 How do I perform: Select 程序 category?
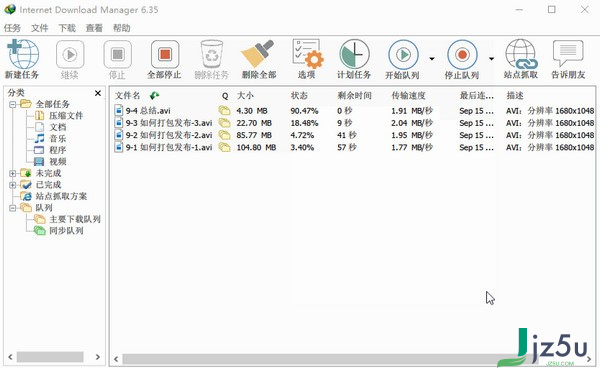click(x=58, y=150)
